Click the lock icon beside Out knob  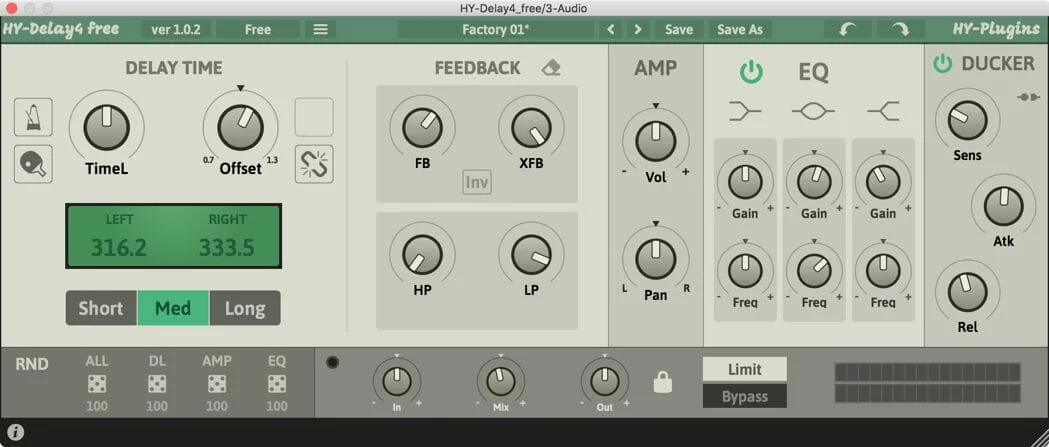(661, 382)
